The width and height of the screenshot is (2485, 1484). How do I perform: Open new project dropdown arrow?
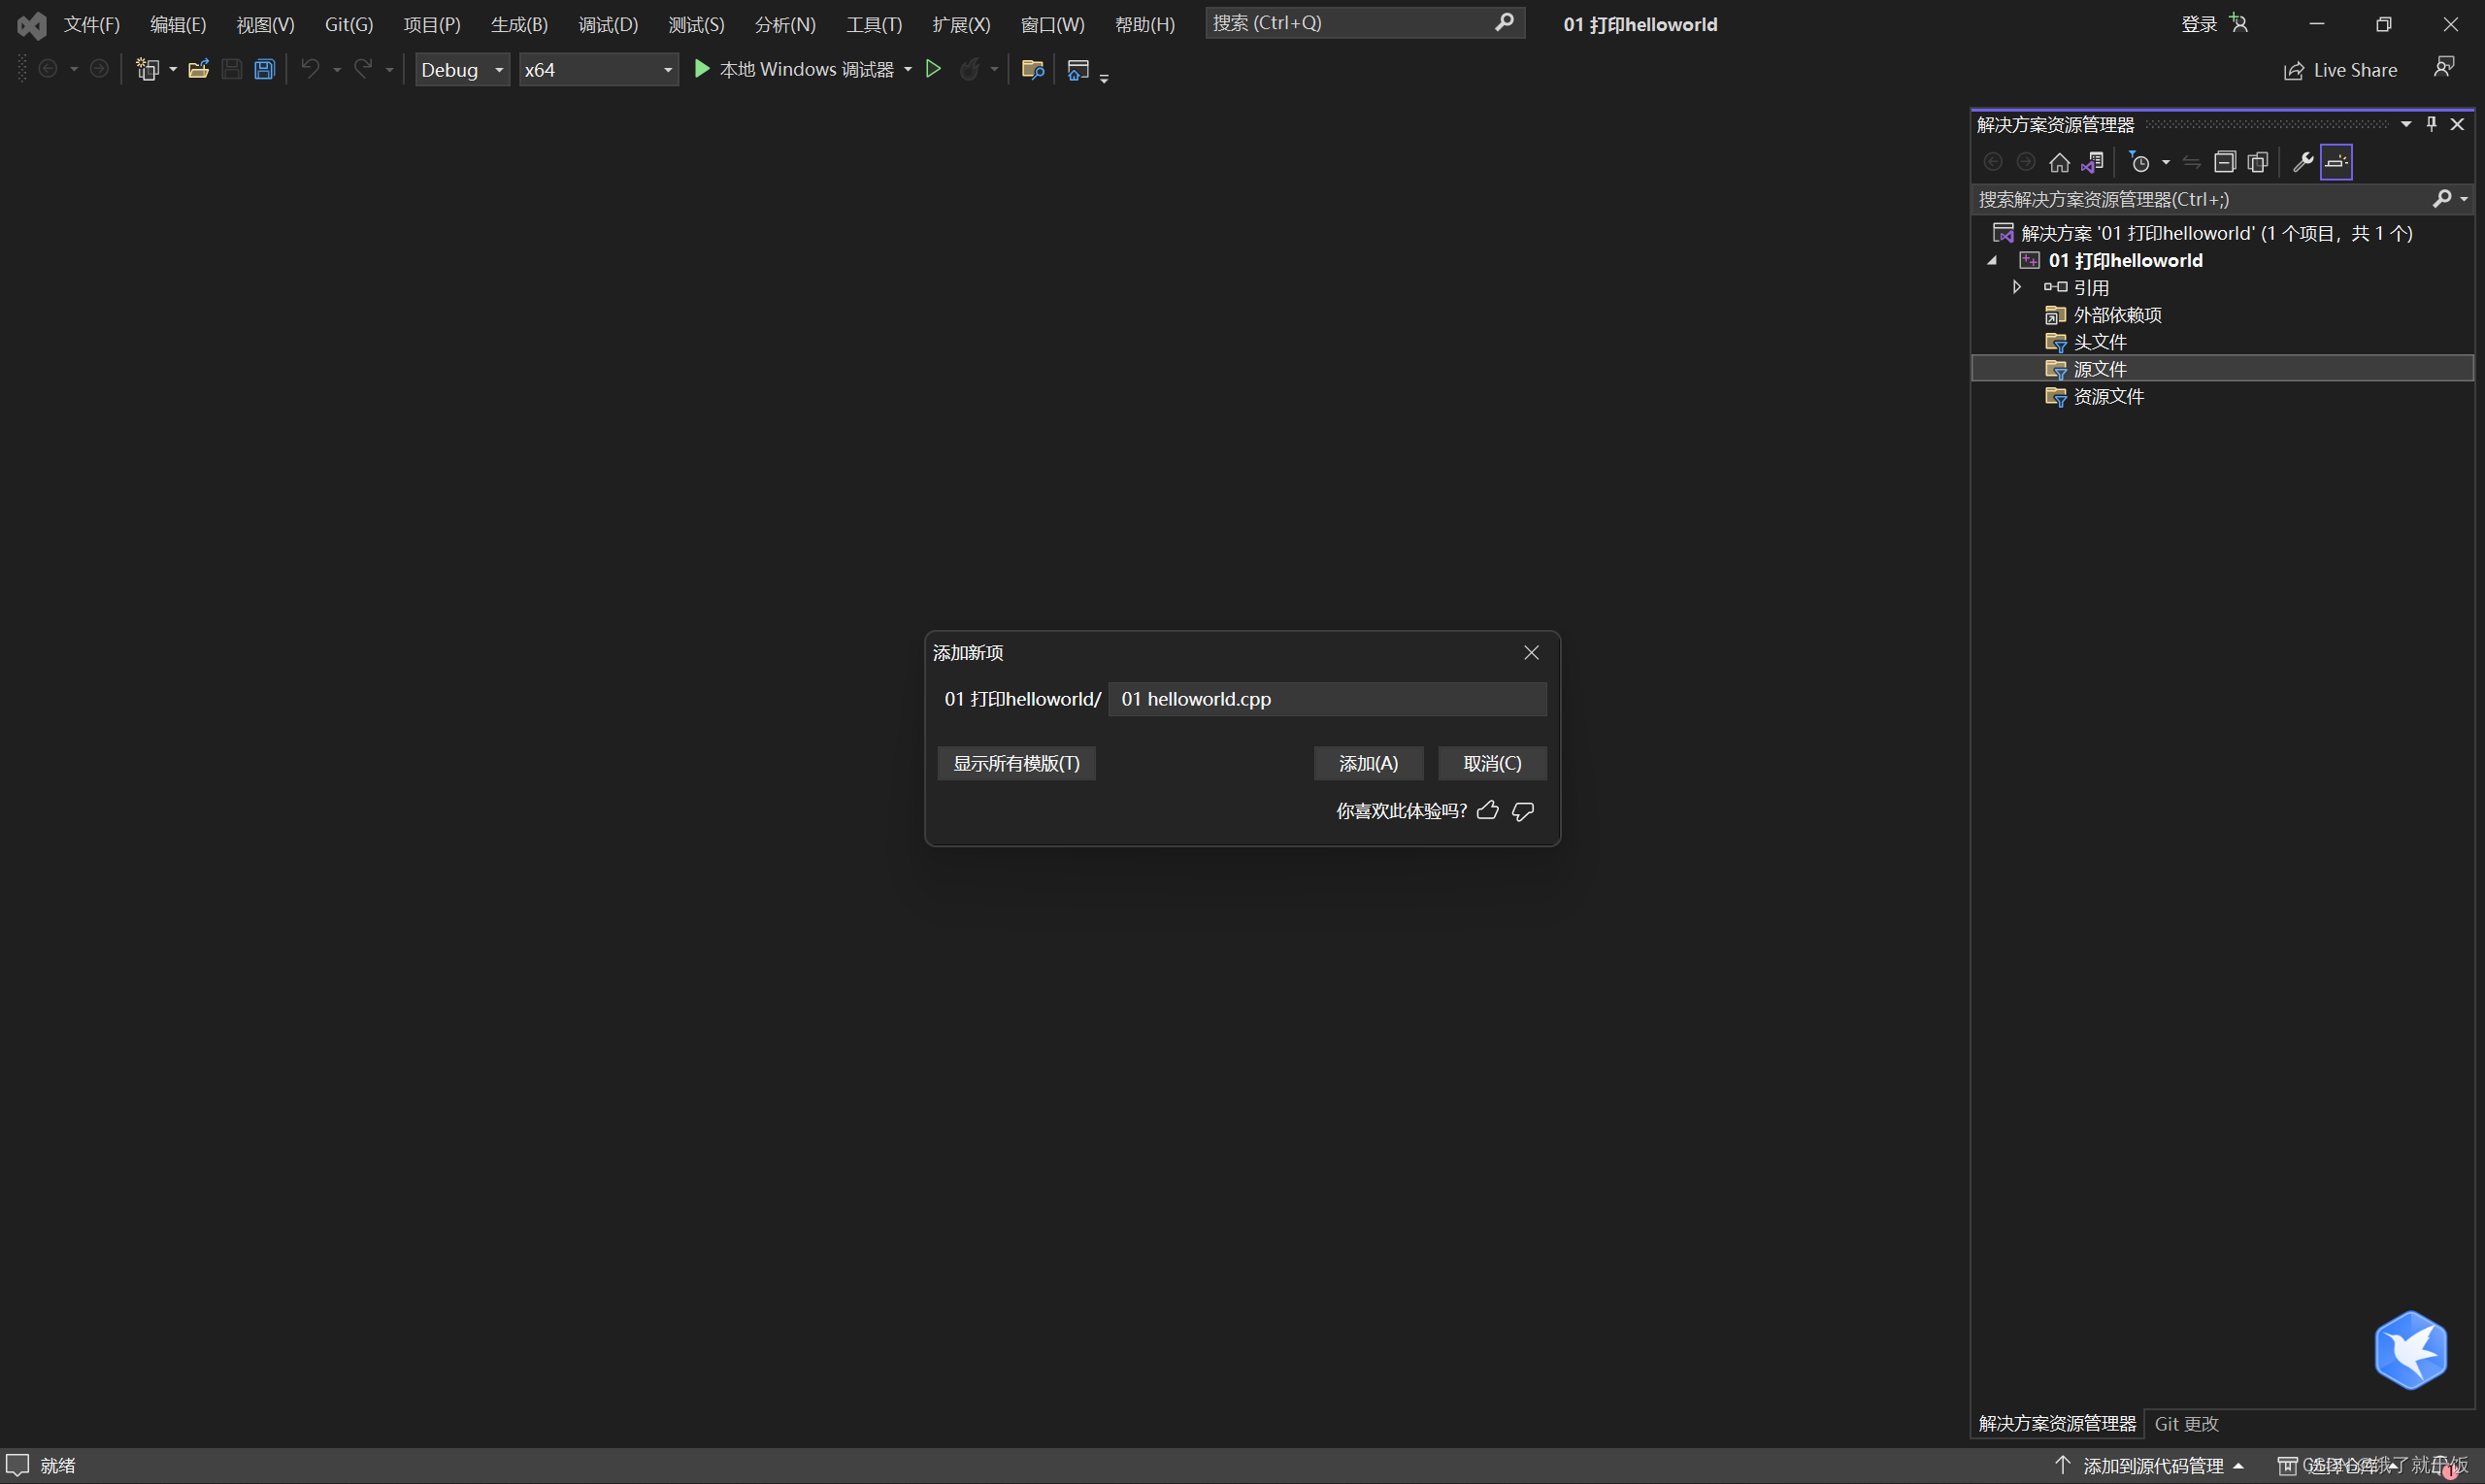click(x=173, y=69)
